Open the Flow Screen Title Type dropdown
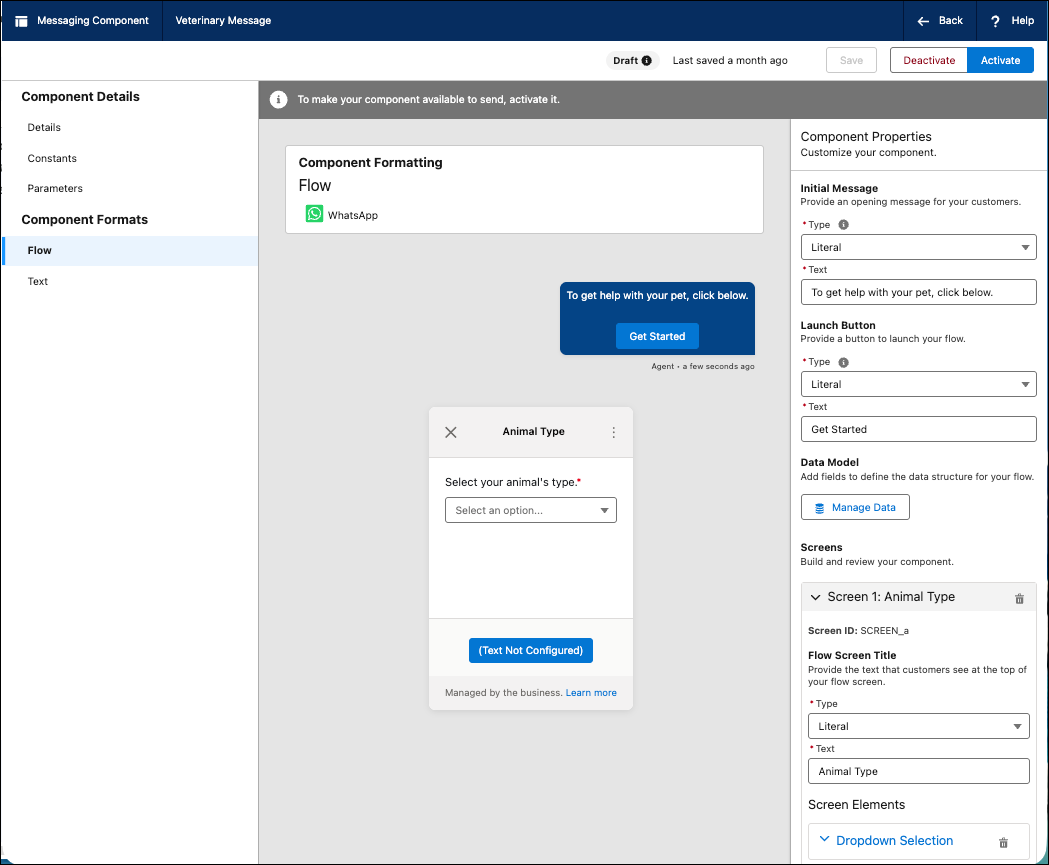The height and width of the screenshot is (865, 1049). click(919, 727)
